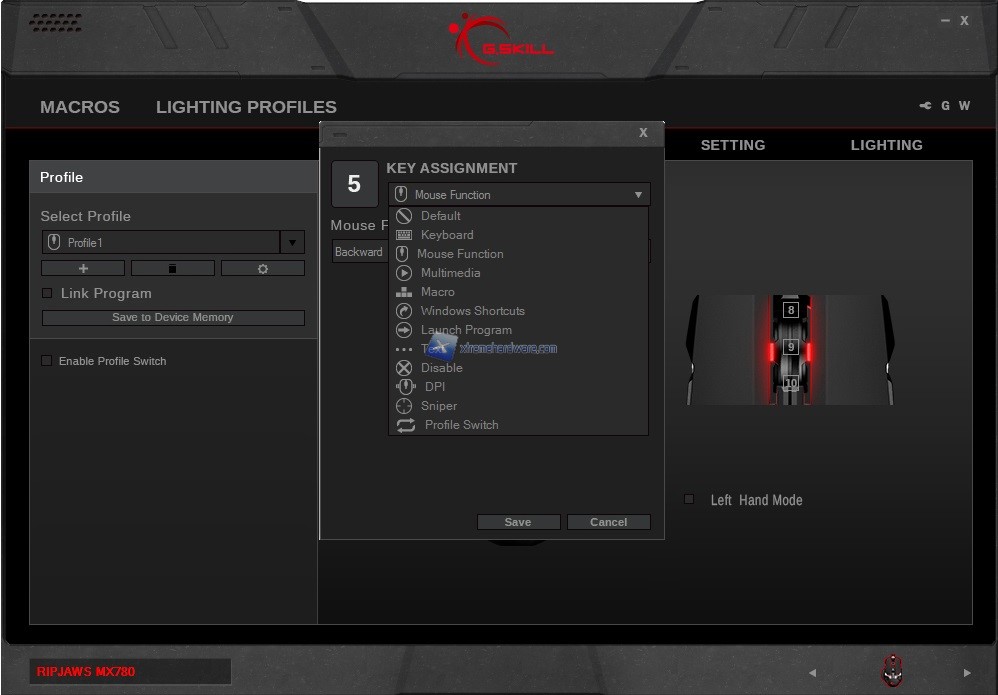
Task: Collapse the Key Assignment function dropdown
Action: 638,195
